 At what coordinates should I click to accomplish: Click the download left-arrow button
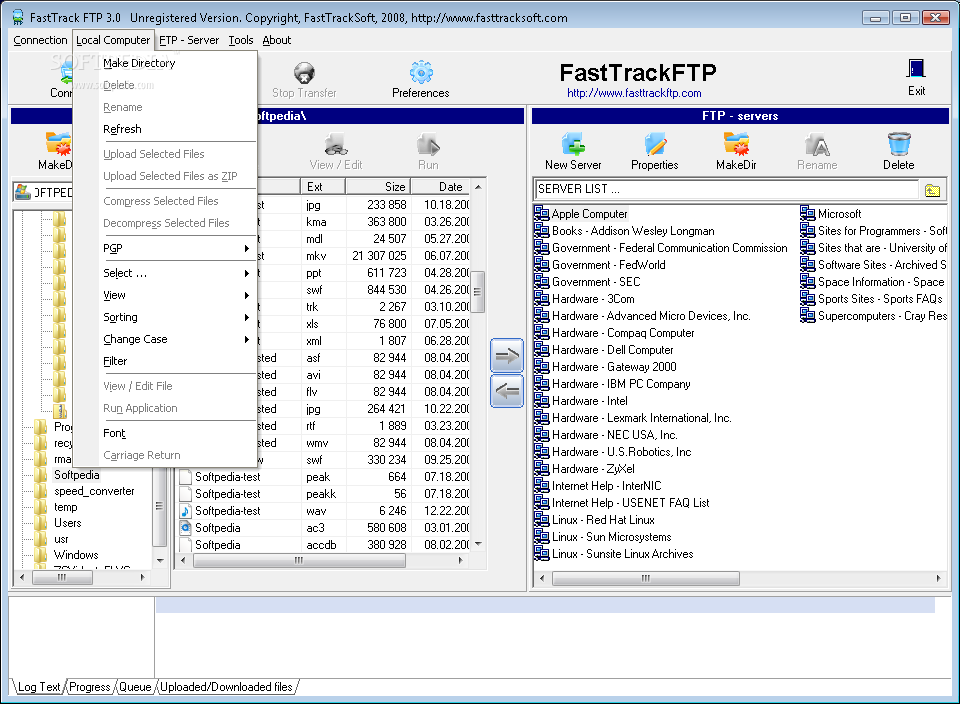[x=506, y=391]
